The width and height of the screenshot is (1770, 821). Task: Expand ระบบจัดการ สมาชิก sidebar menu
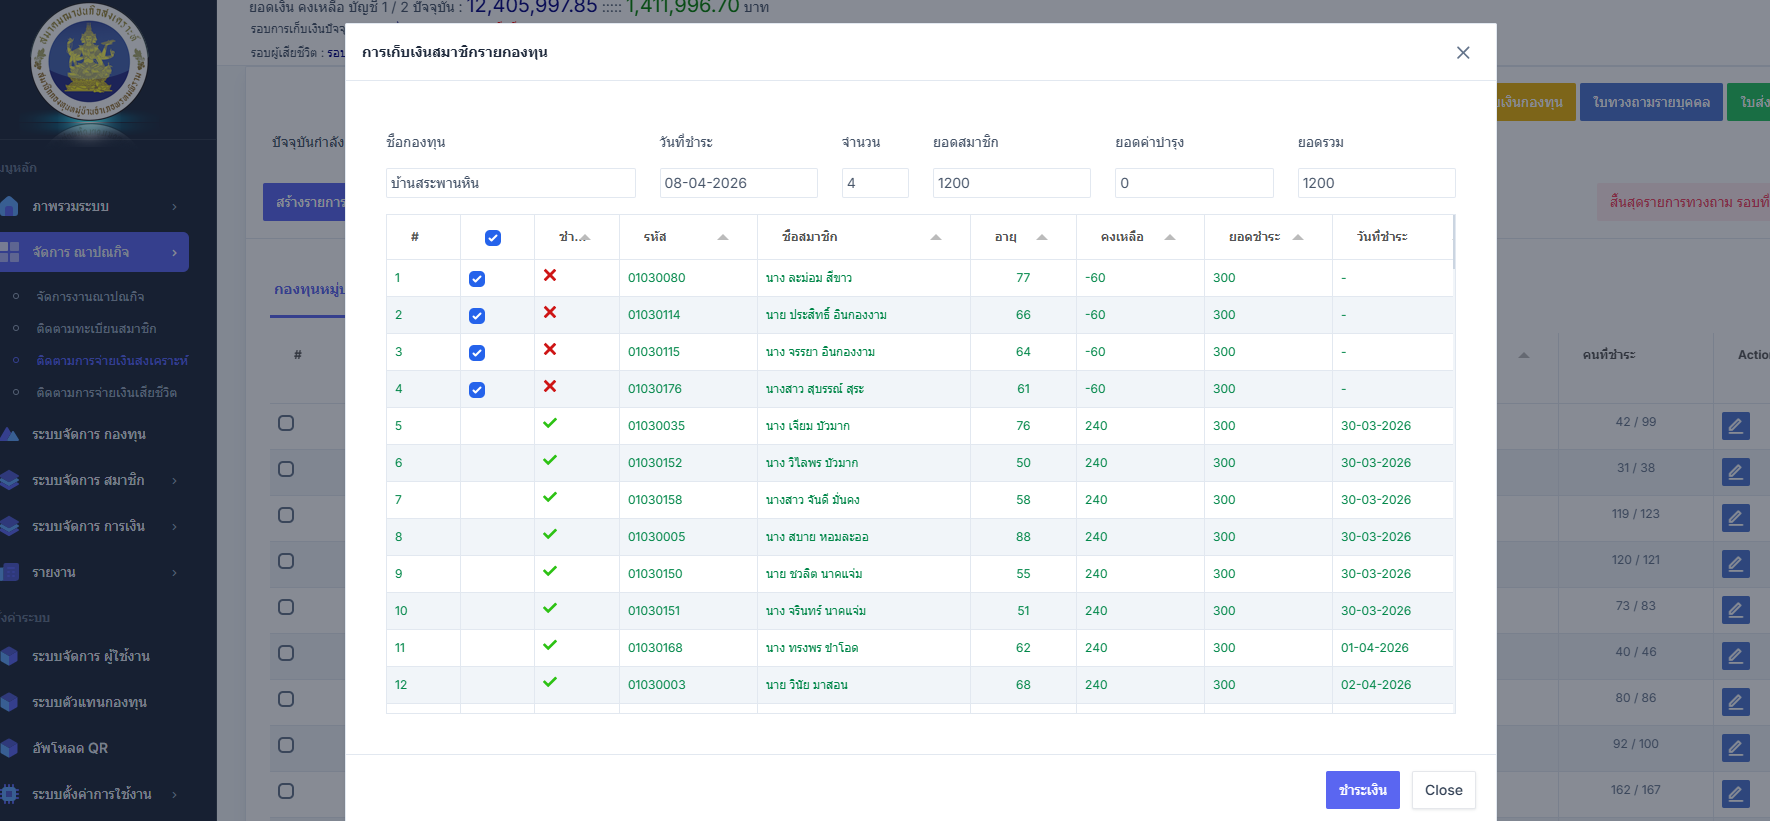tap(94, 481)
